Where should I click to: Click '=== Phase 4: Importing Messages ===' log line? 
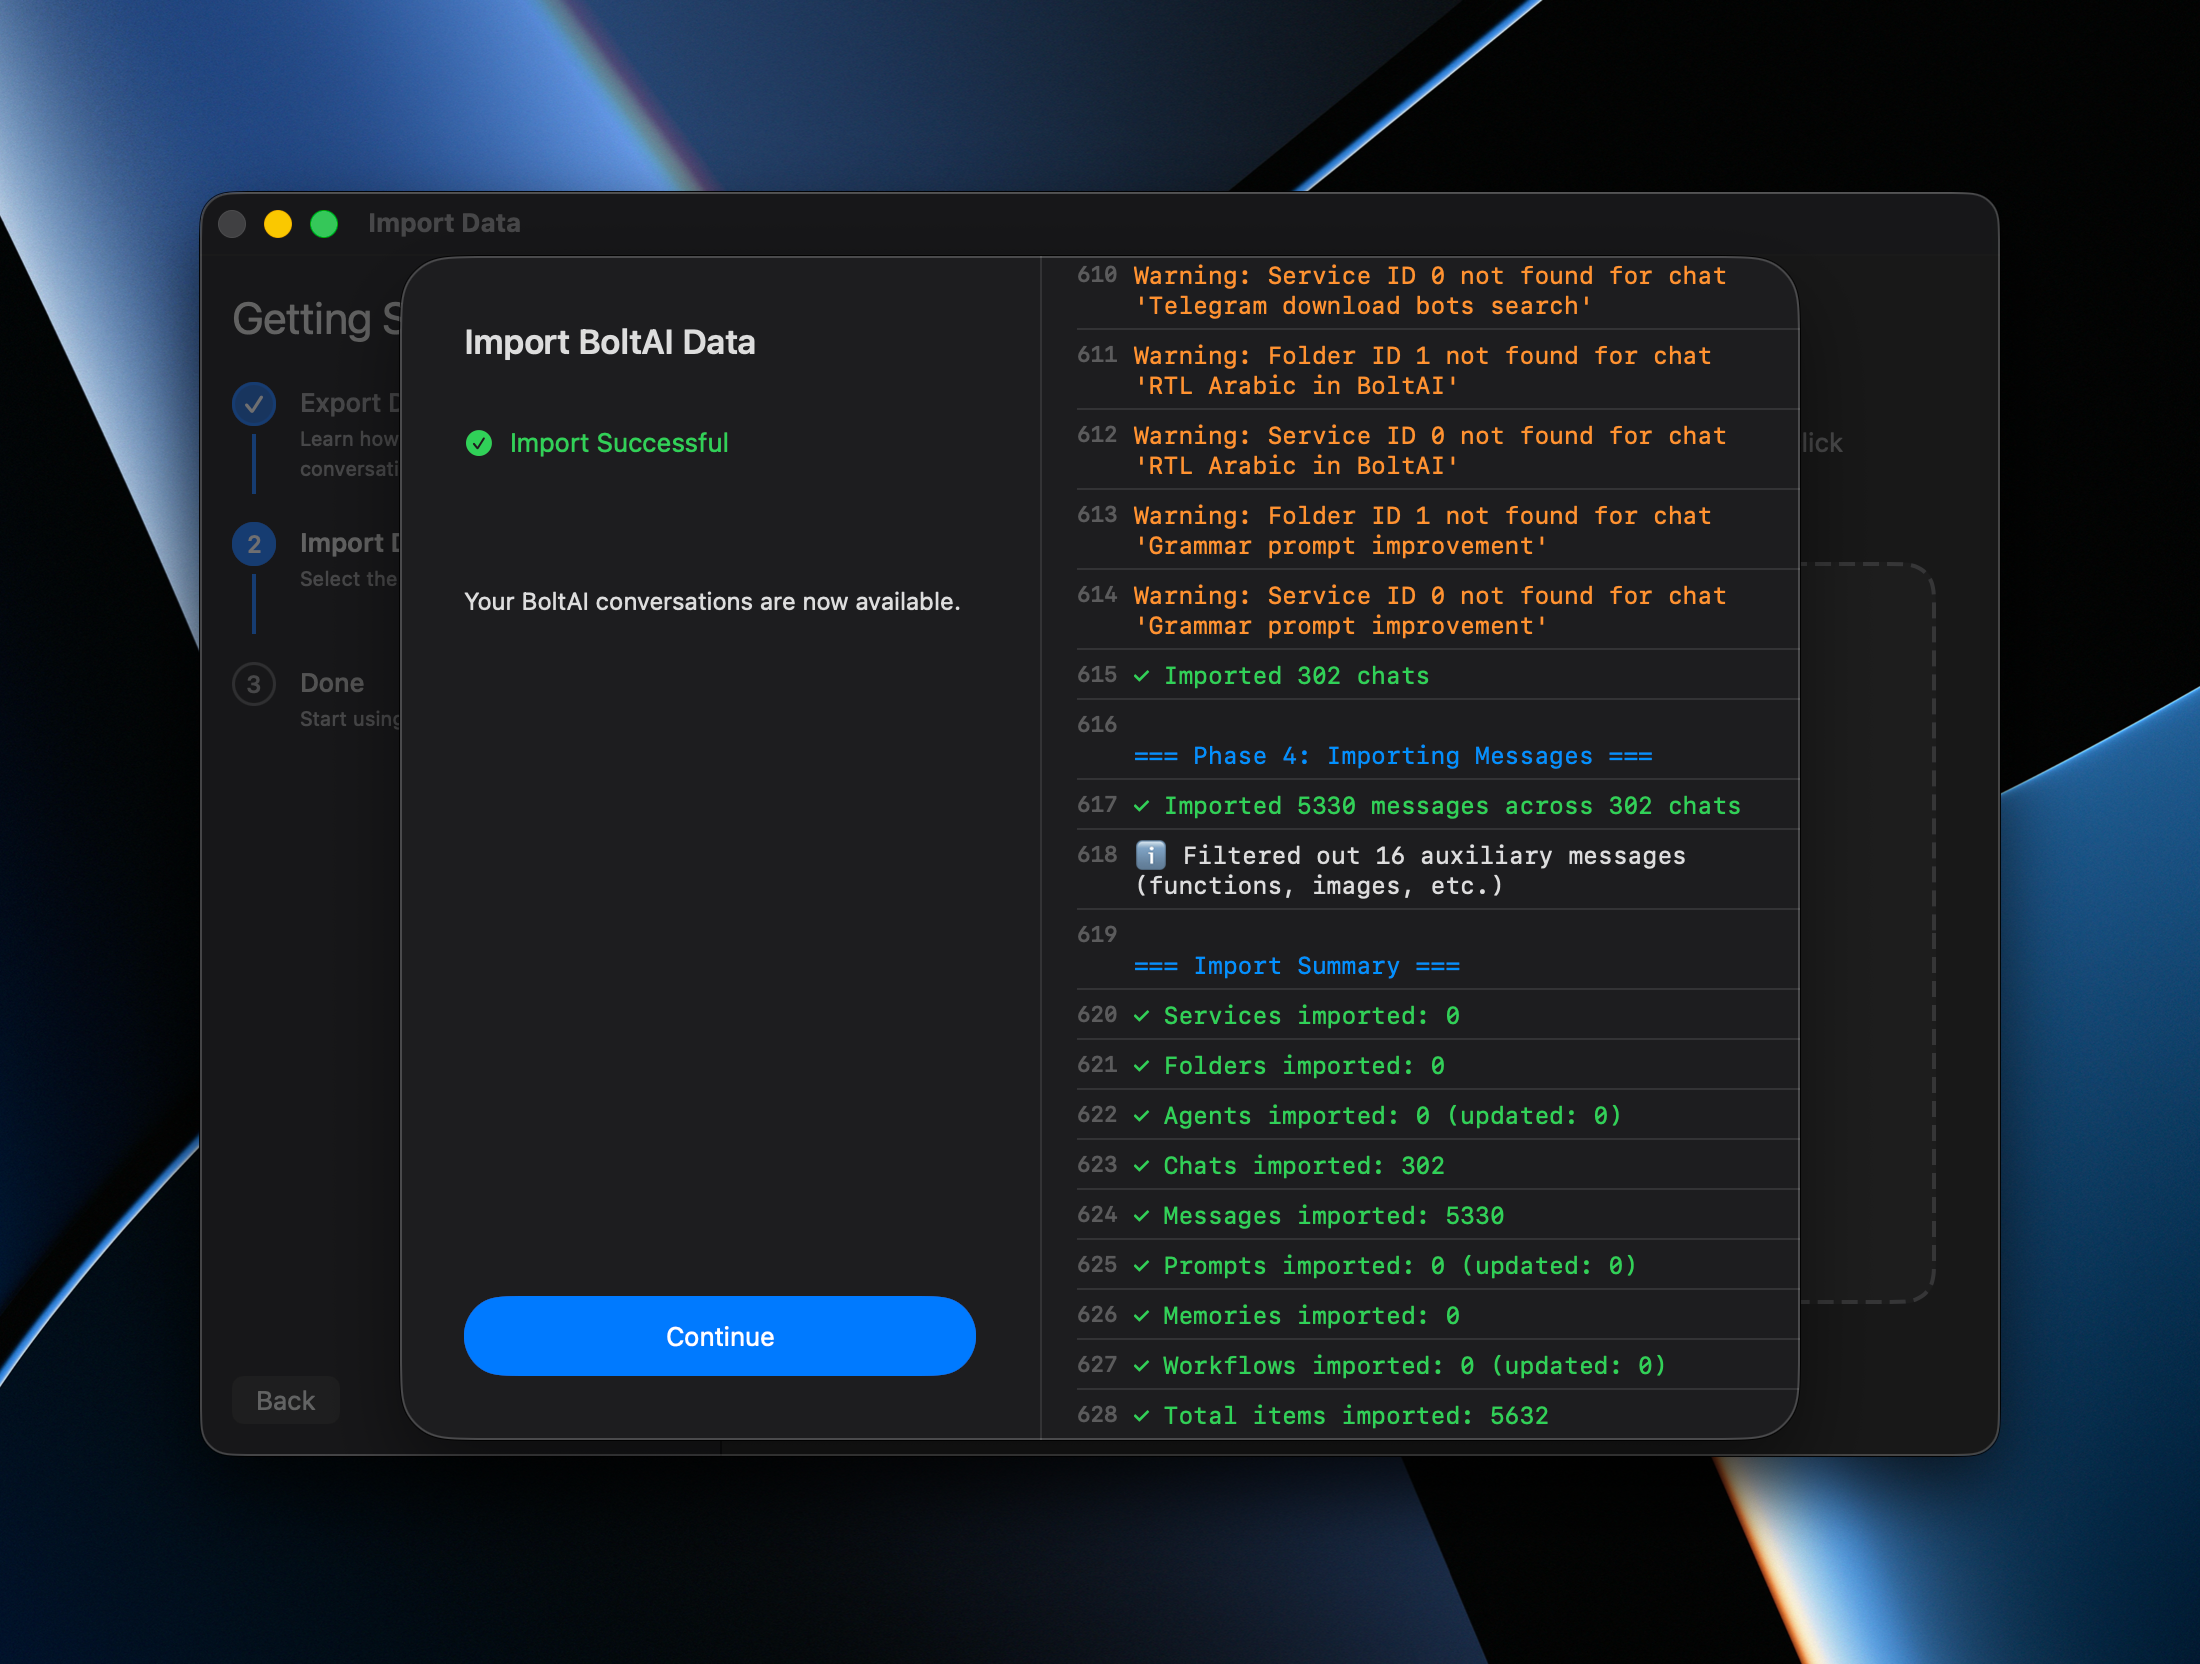pyautogui.click(x=1393, y=756)
